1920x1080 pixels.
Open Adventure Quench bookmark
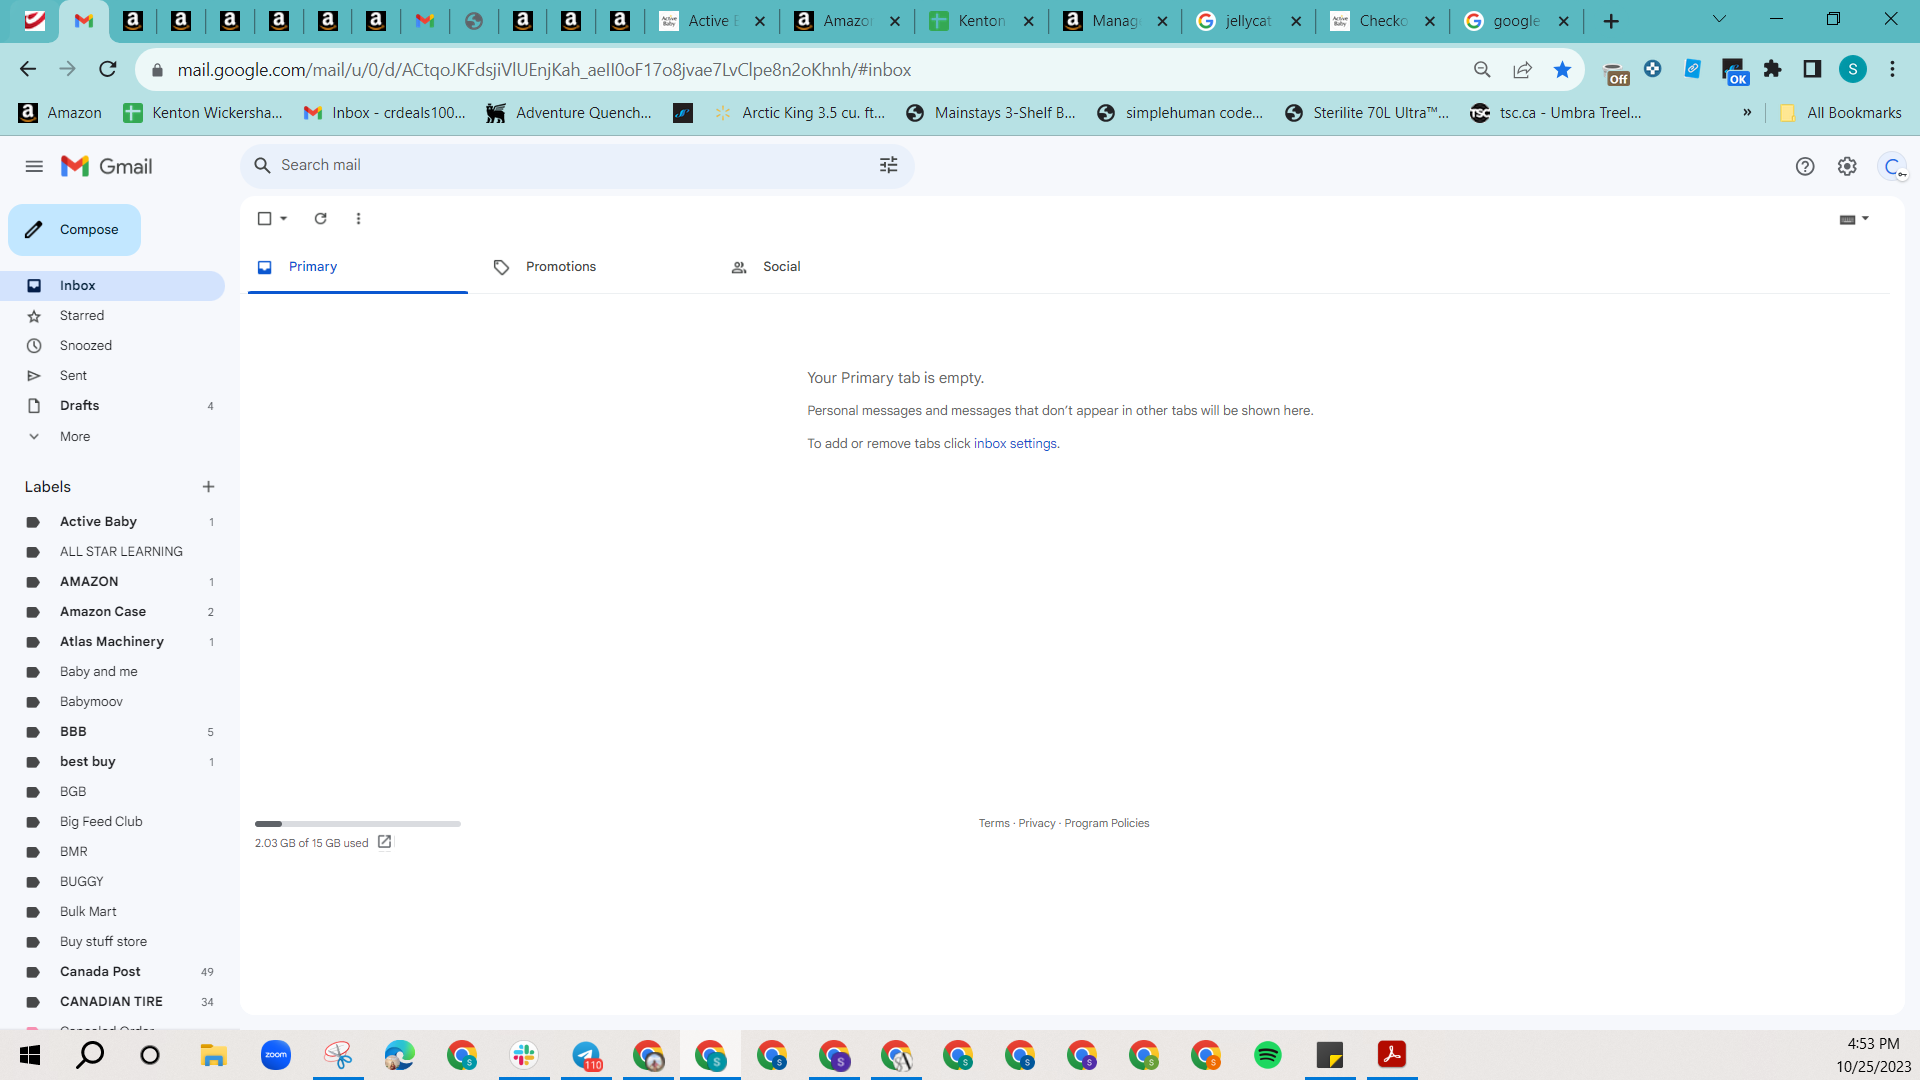(x=569, y=113)
